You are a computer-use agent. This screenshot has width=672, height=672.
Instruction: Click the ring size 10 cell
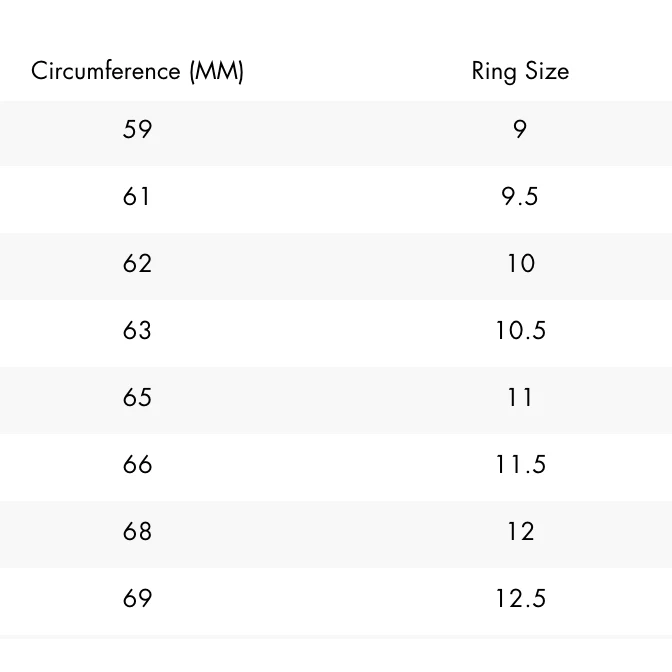tap(520, 264)
